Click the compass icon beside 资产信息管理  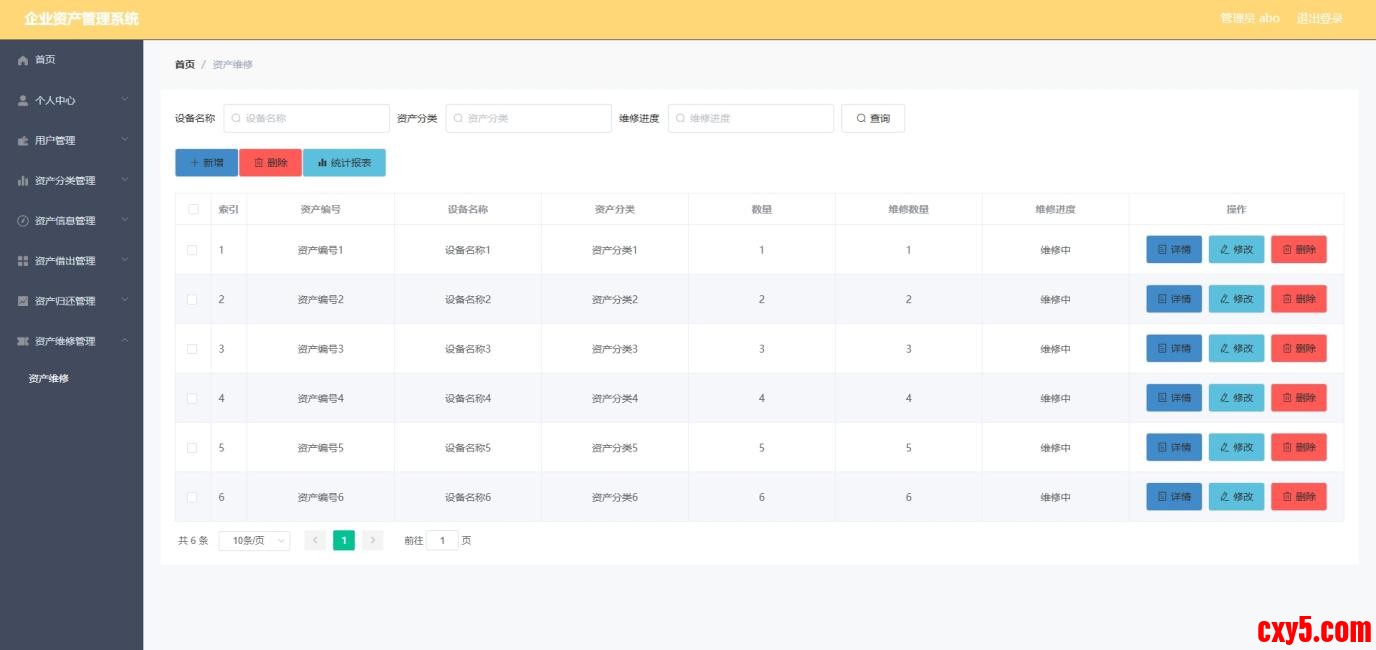pos(23,221)
